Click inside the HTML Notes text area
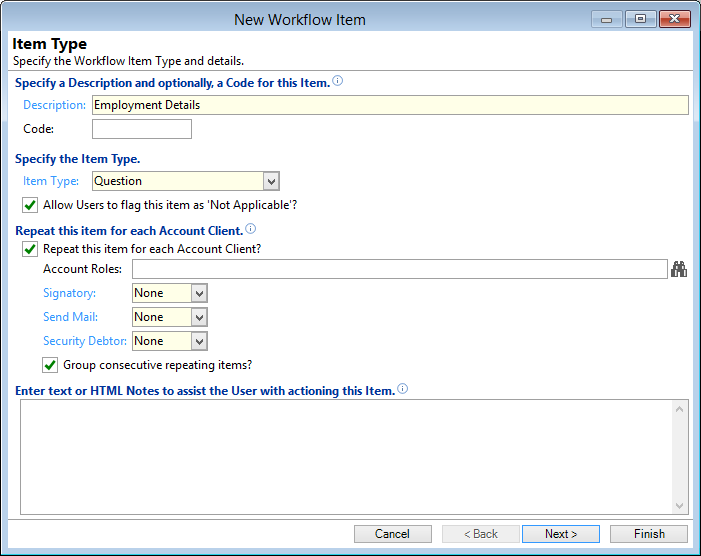The height and width of the screenshot is (556, 701). pos(345,456)
